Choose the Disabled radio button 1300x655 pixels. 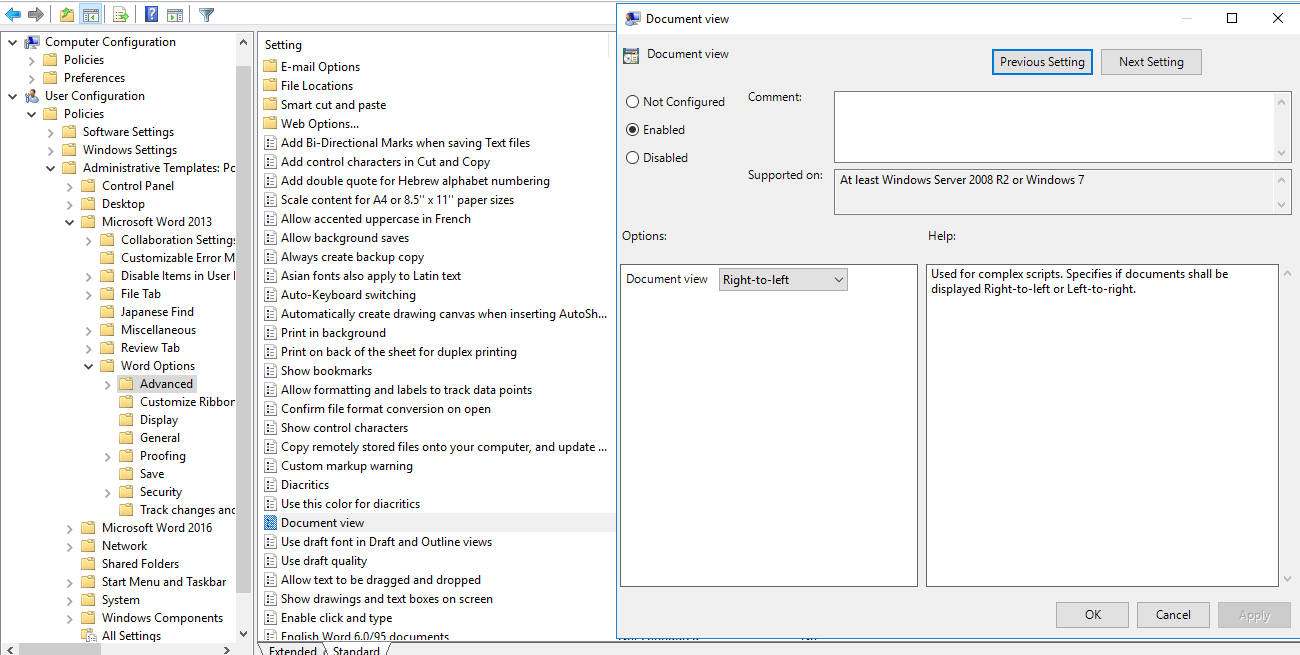[x=632, y=158]
